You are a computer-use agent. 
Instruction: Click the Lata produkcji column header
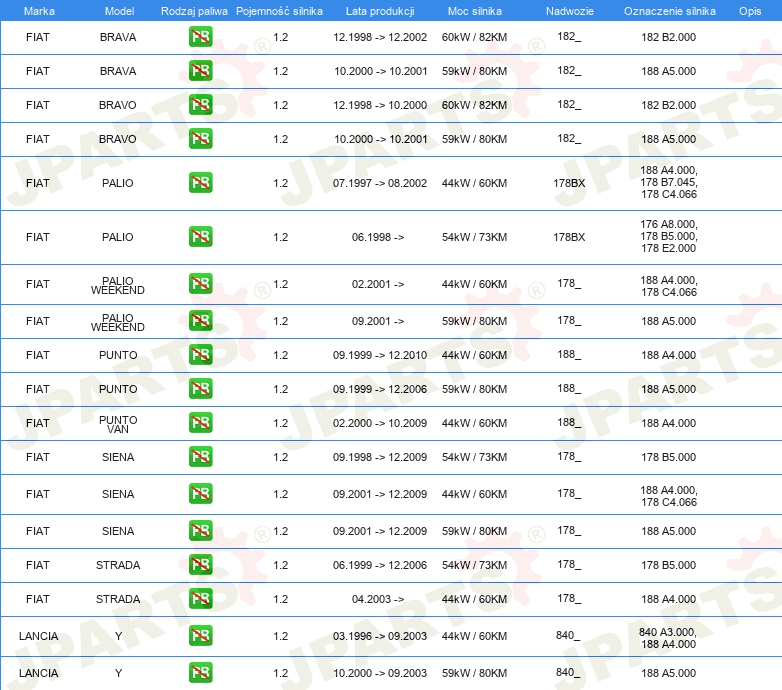coord(380,11)
